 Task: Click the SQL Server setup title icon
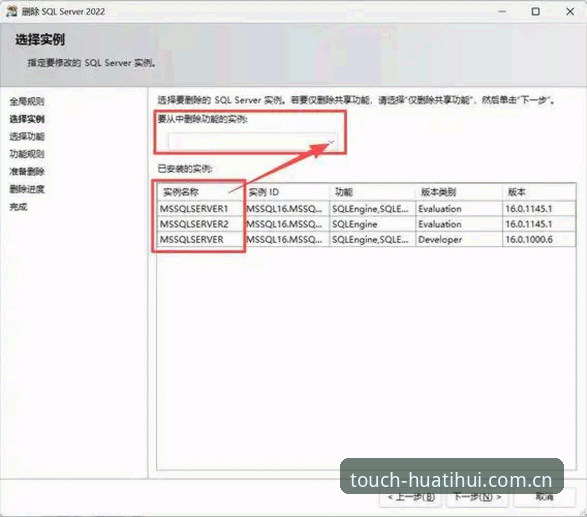12,11
